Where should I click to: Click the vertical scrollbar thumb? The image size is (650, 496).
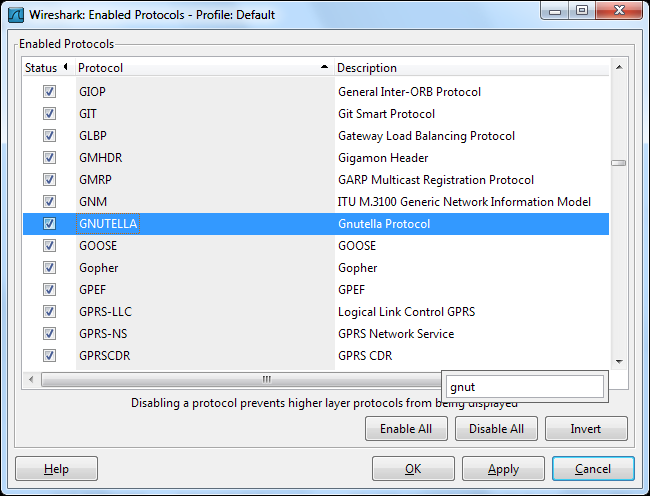coord(619,163)
